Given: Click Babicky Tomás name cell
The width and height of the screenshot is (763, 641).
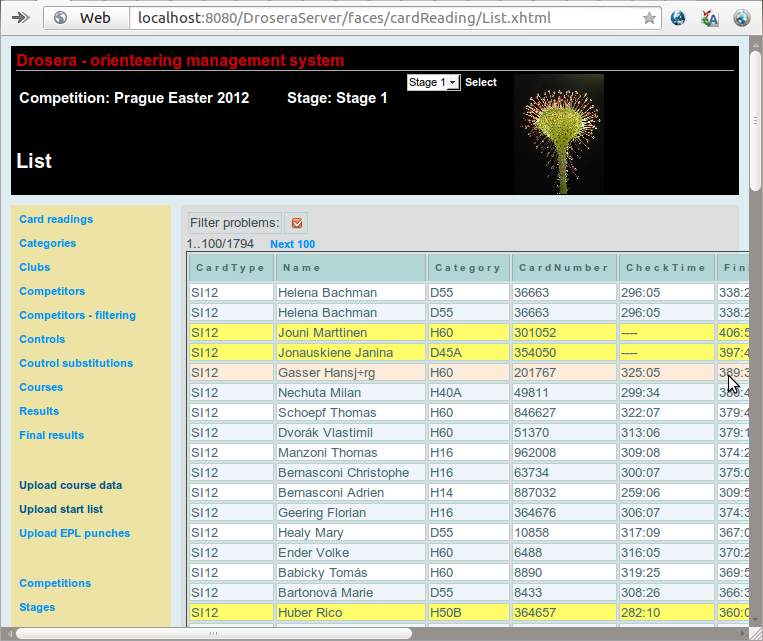Looking at the screenshot, I should point(350,572).
